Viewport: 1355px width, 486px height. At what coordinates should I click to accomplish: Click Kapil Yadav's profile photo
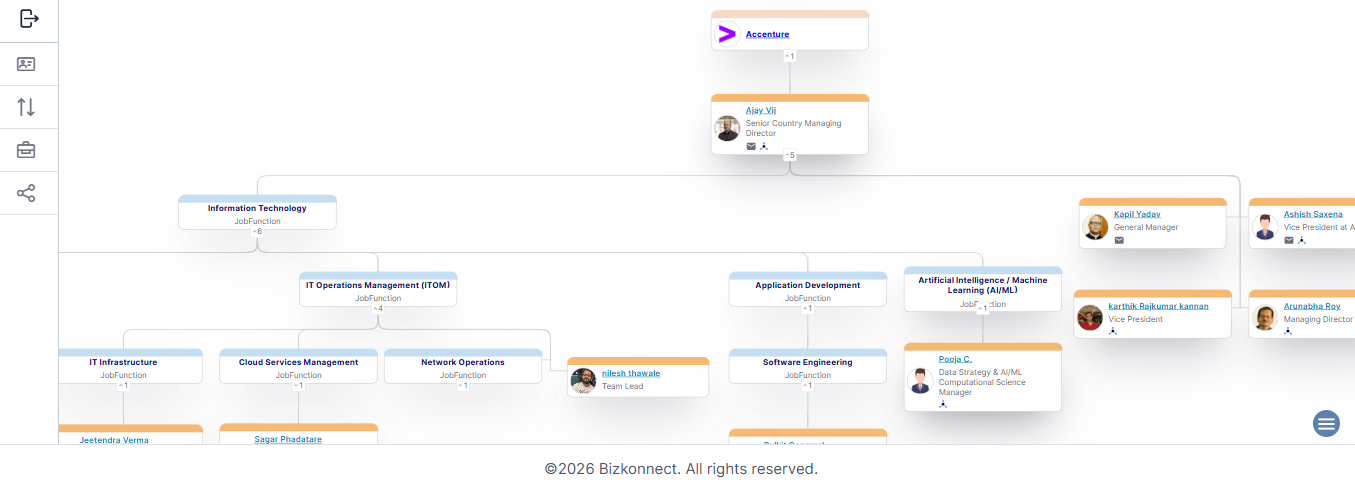[x=1095, y=227]
